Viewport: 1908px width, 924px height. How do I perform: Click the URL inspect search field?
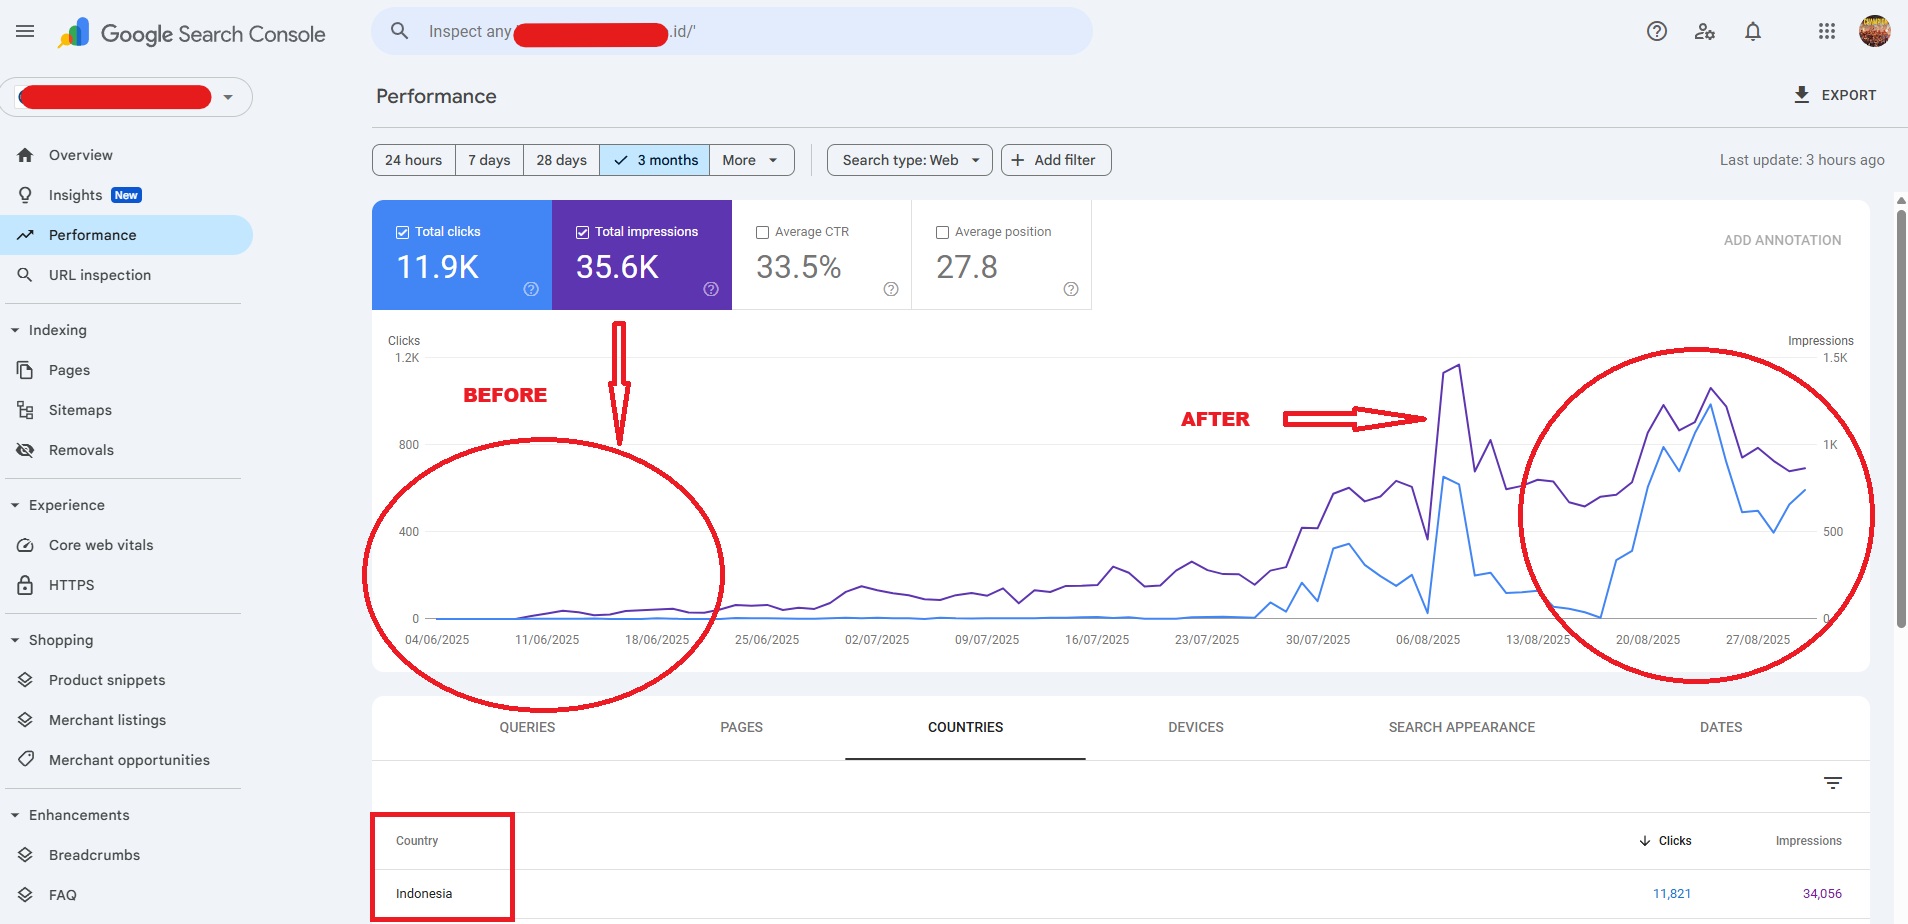coord(730,32)
